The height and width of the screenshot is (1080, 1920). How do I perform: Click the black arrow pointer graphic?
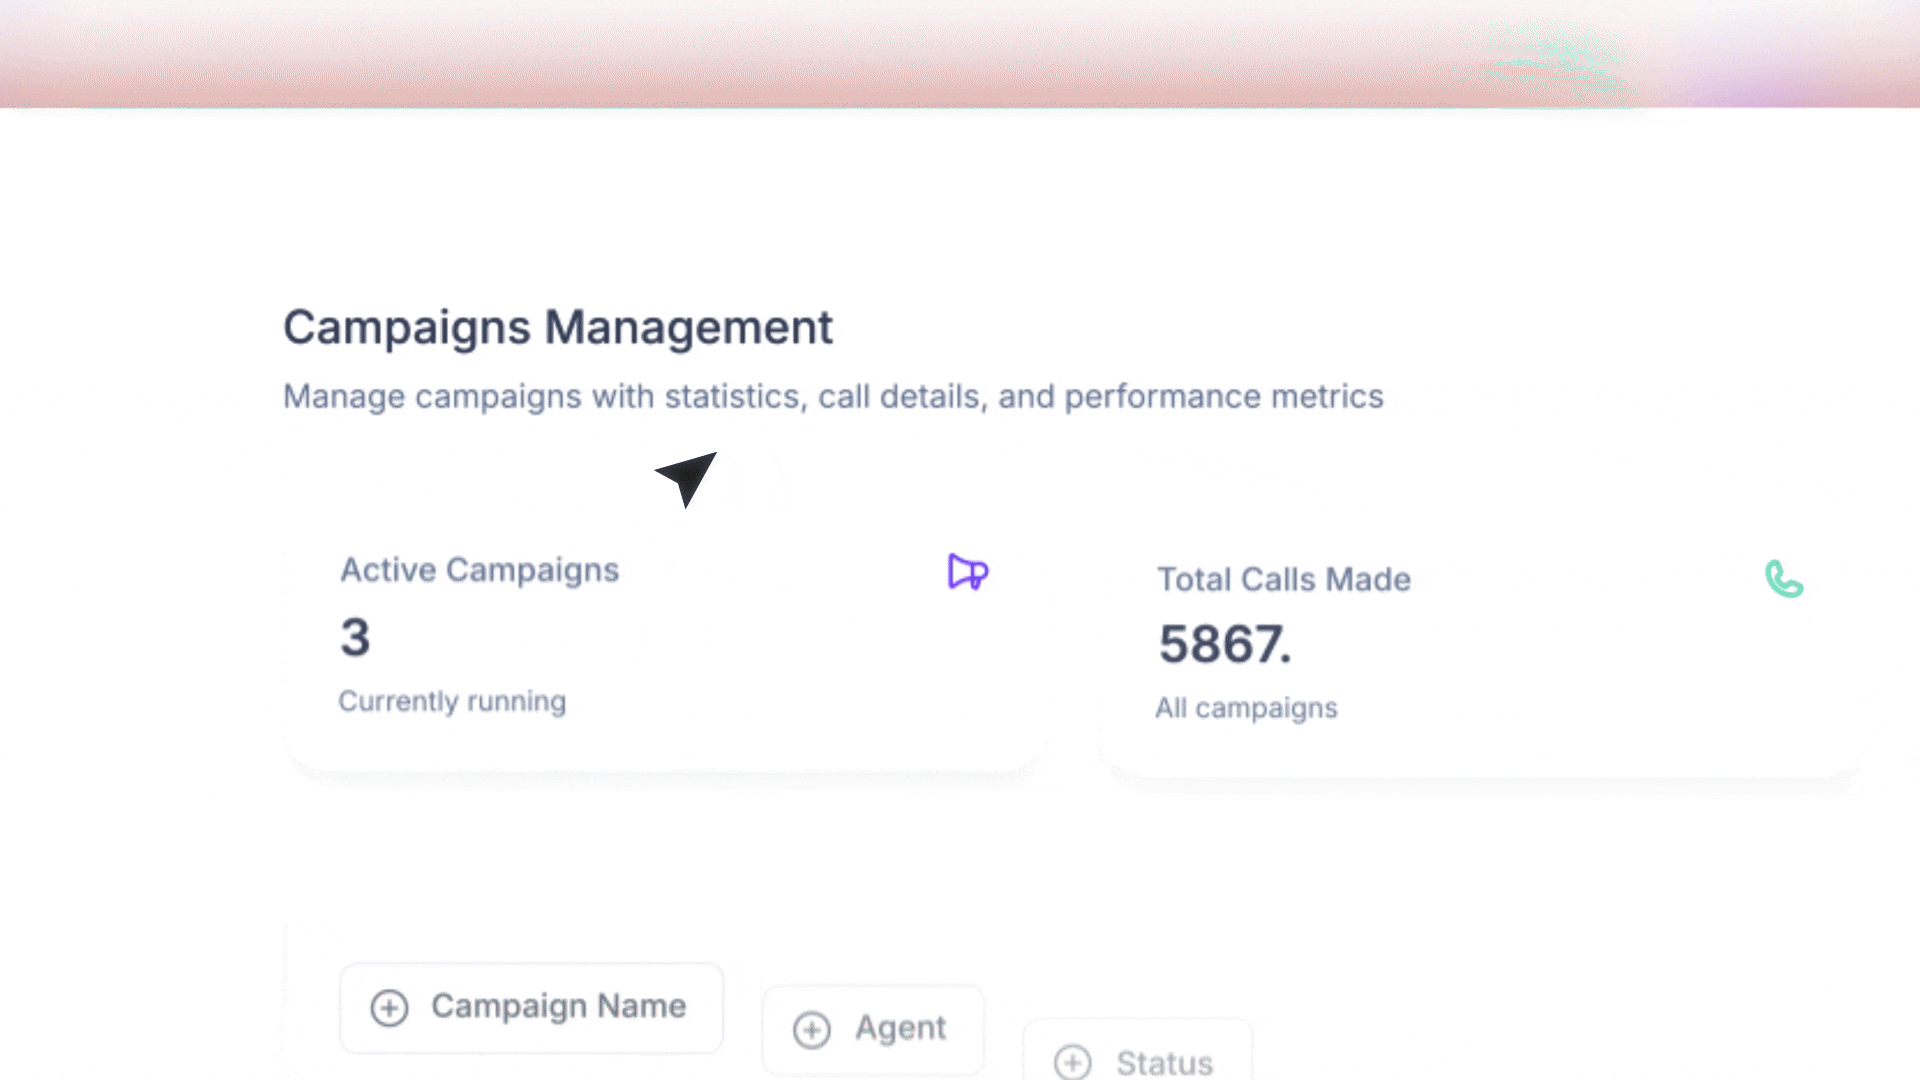coord(688,477)
